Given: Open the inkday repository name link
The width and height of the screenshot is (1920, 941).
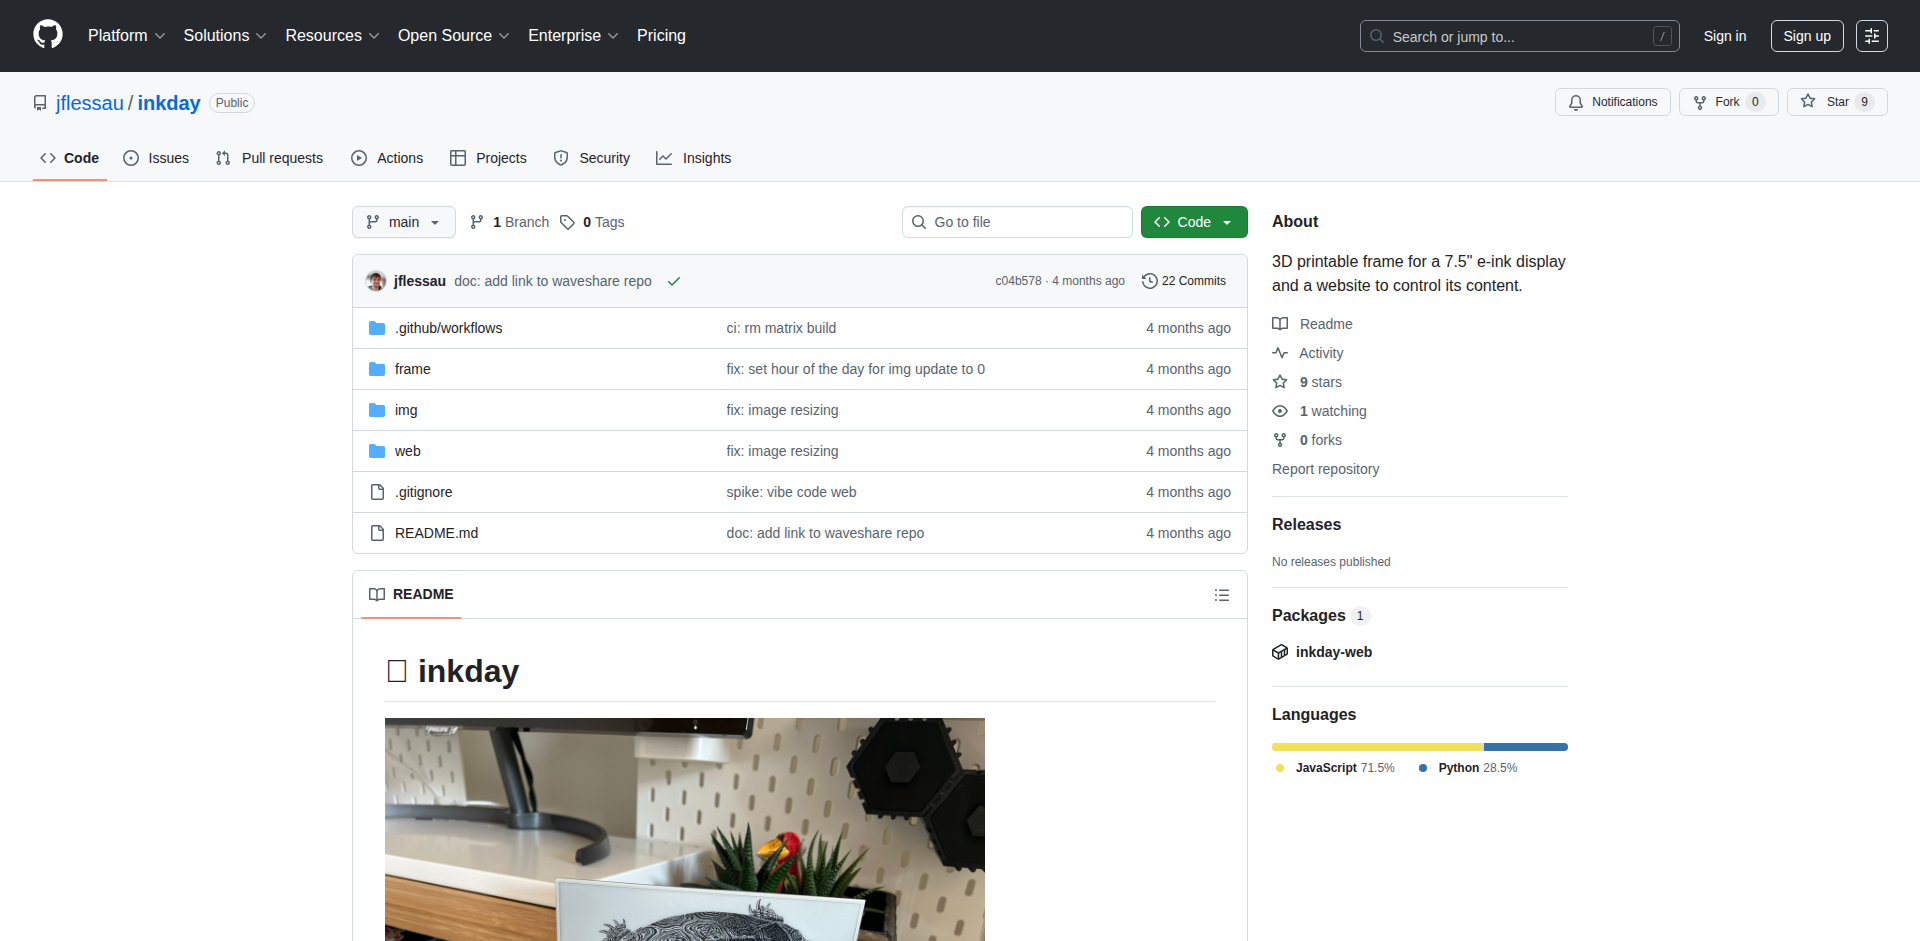Looking at the screenshot, I should coord(169,103).
